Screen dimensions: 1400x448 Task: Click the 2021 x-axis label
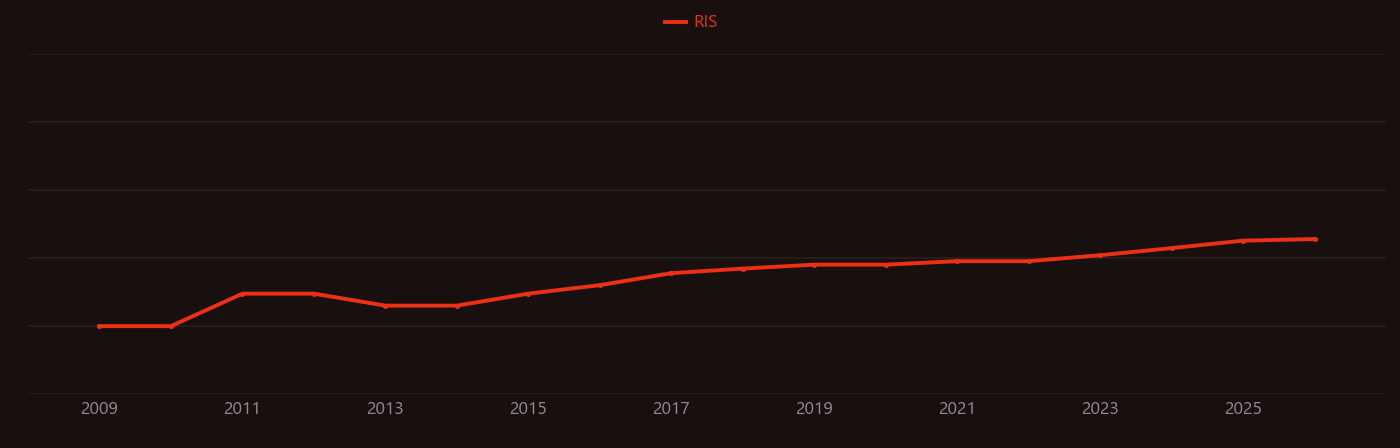coord(957,409)
